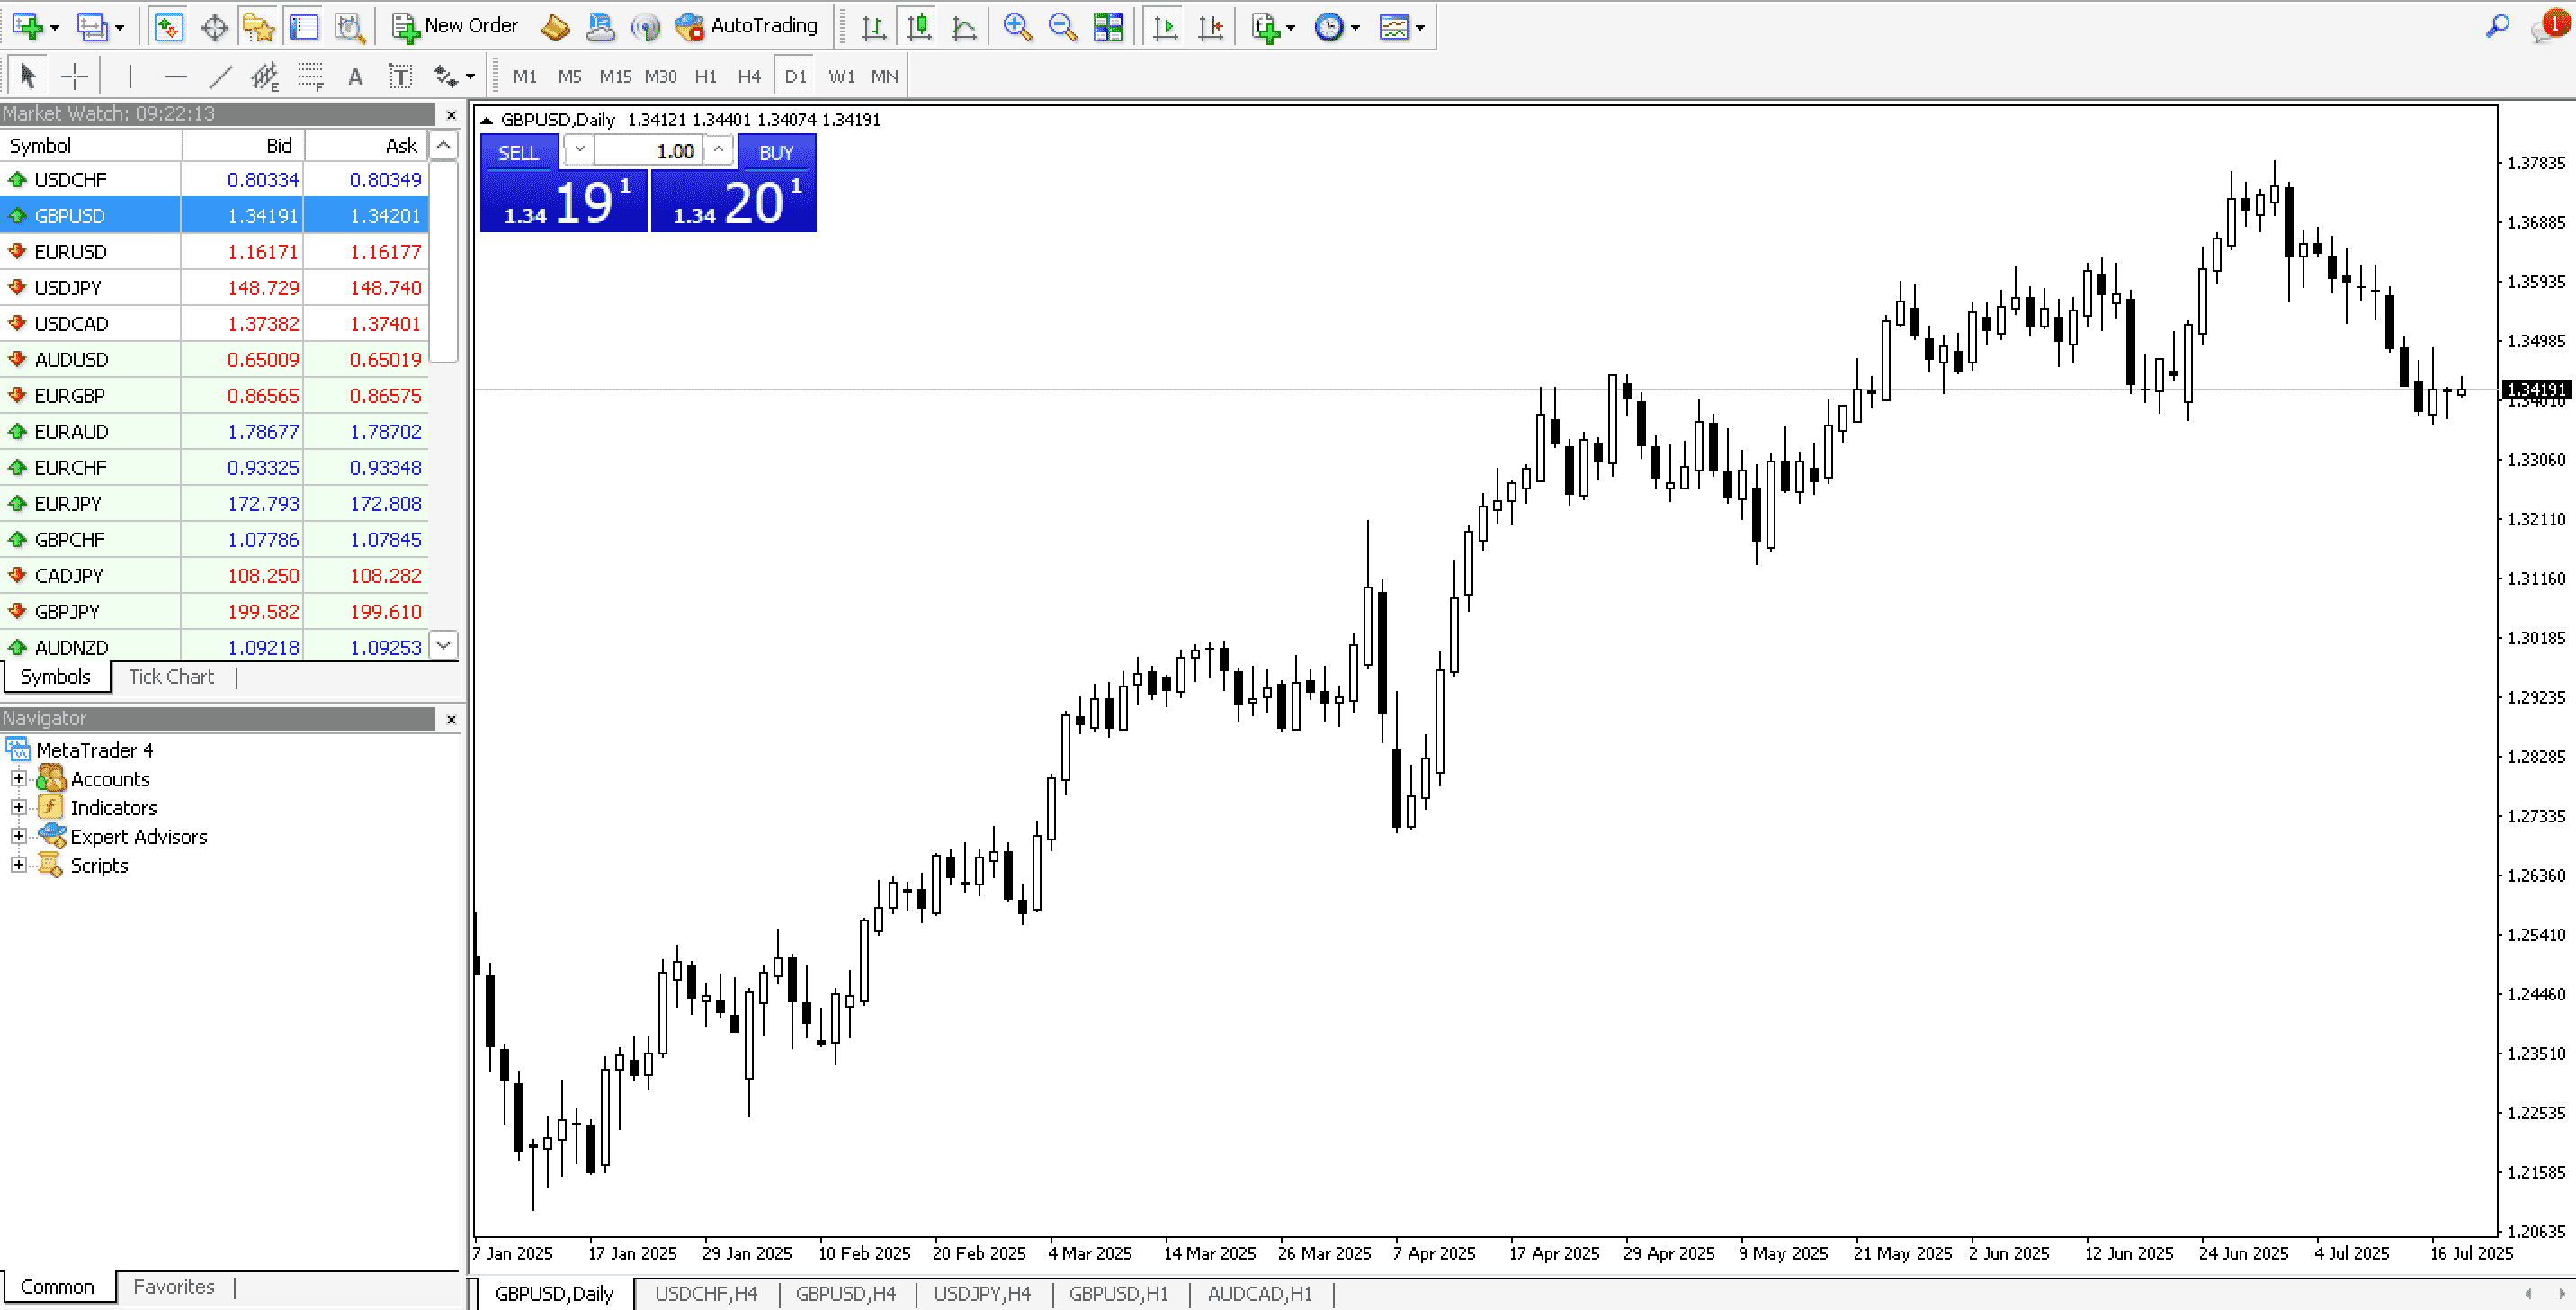Select the trendline drawing tool
The height and width of the screenshot is (1310, 2576).
click(x=220, y=75)
